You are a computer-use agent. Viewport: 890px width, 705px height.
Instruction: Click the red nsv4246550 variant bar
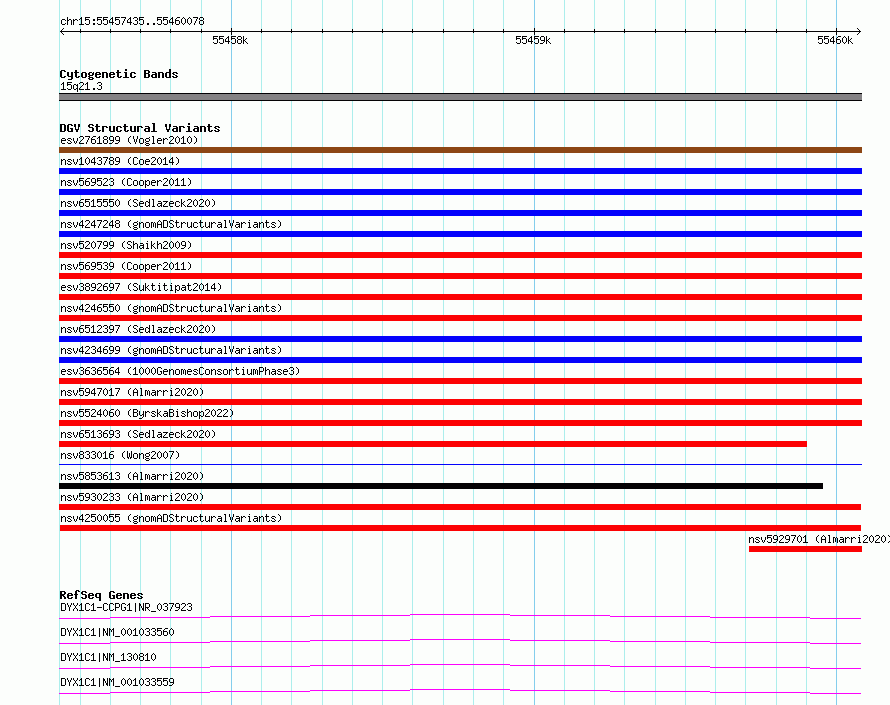460,318
